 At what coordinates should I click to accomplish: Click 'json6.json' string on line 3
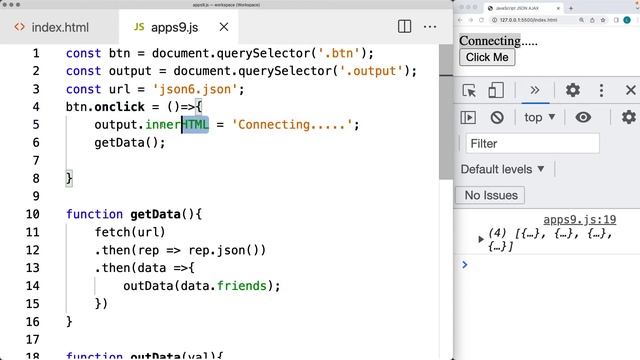(x=195, y=89)
